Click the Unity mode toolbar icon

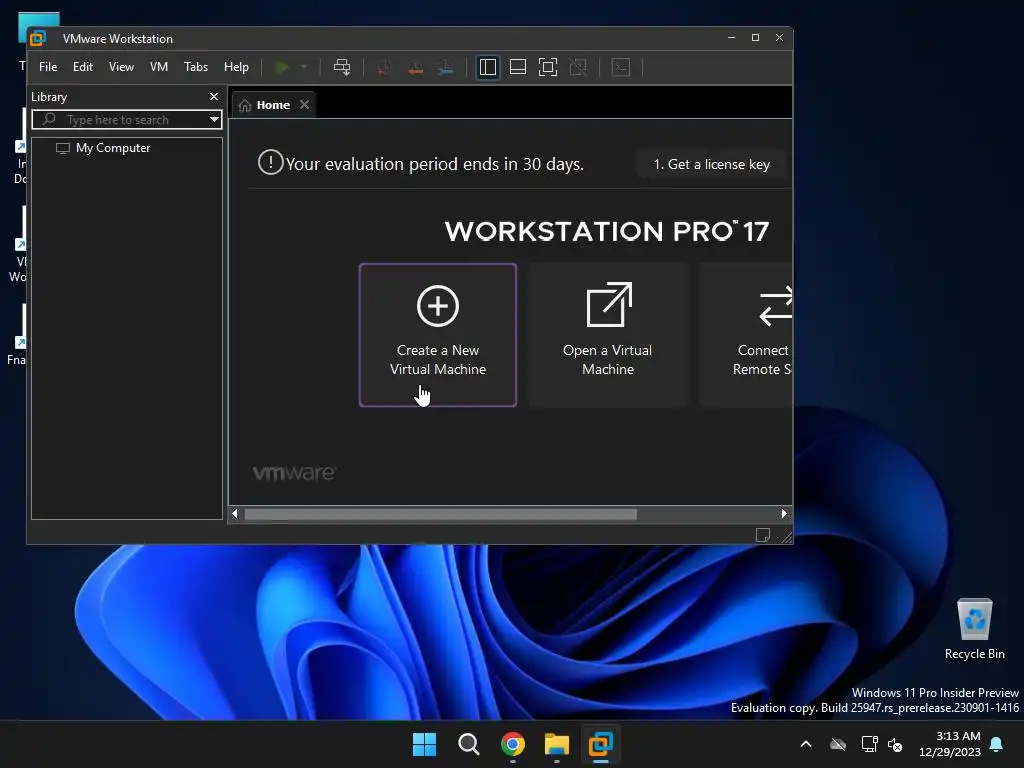578,67
